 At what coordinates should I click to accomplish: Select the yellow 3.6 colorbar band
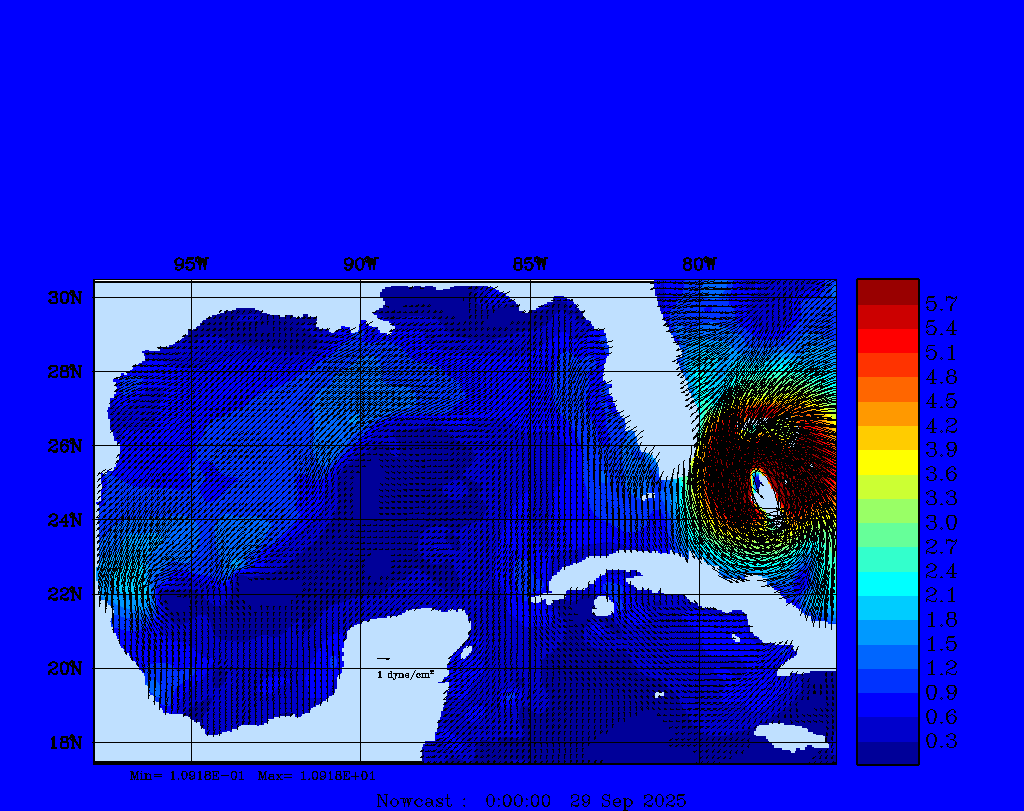[x=887, y=462]
